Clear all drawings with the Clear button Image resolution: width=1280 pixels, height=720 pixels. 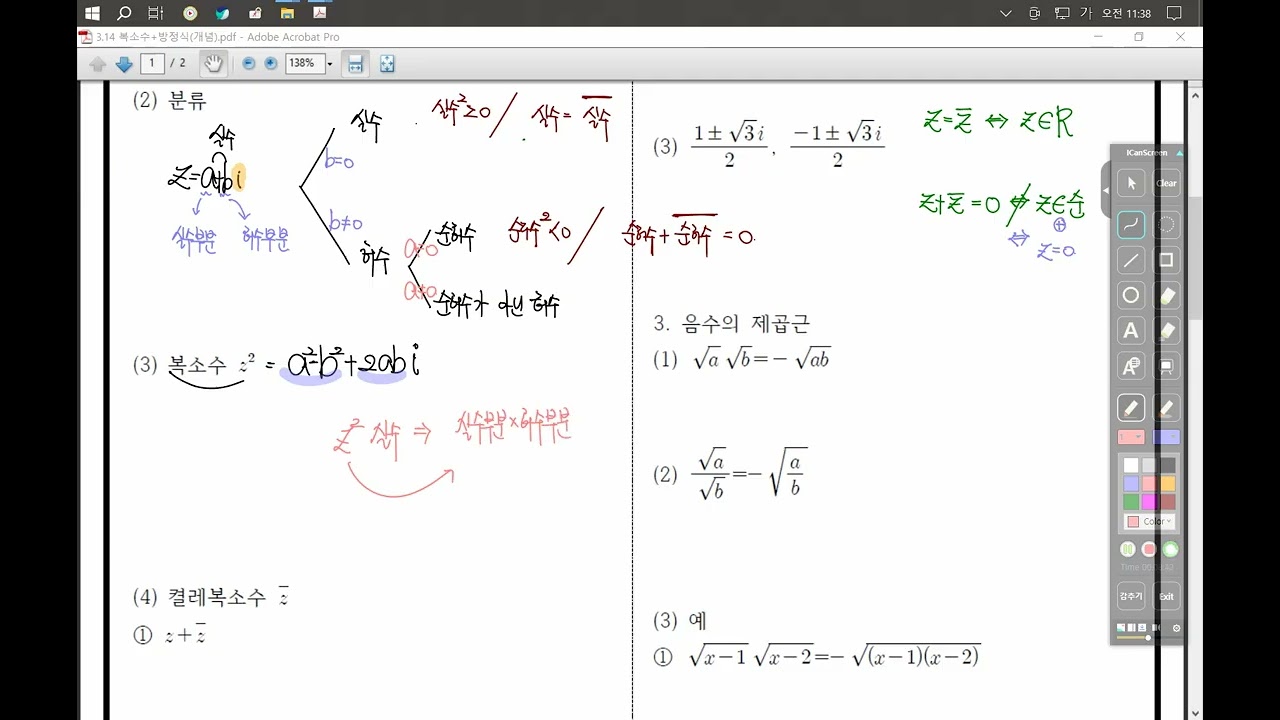click(x=1166, y=184)
